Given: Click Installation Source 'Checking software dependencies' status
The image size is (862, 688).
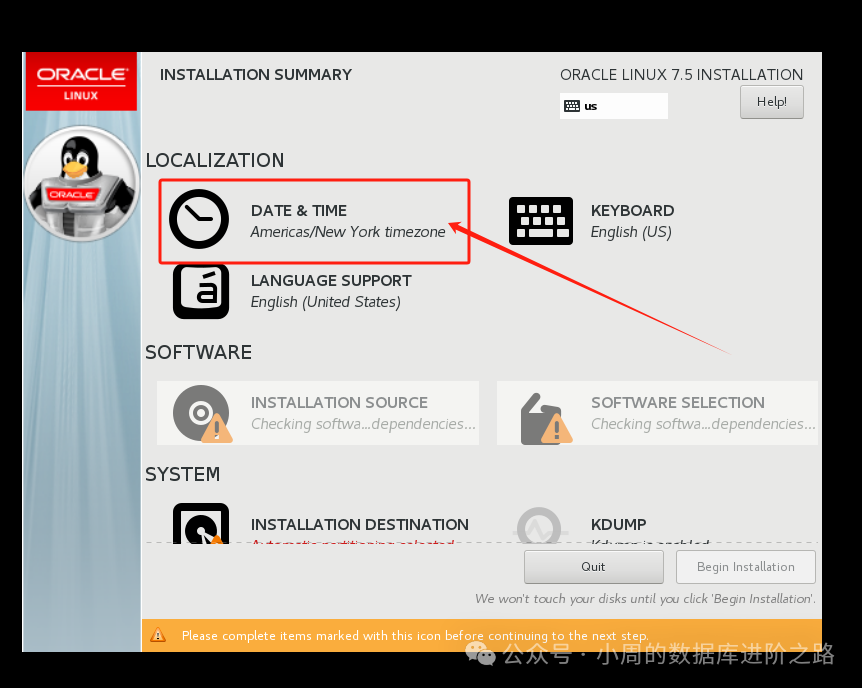Looking at the screenshot, I should pyautogui.click(x=363, y=424).
